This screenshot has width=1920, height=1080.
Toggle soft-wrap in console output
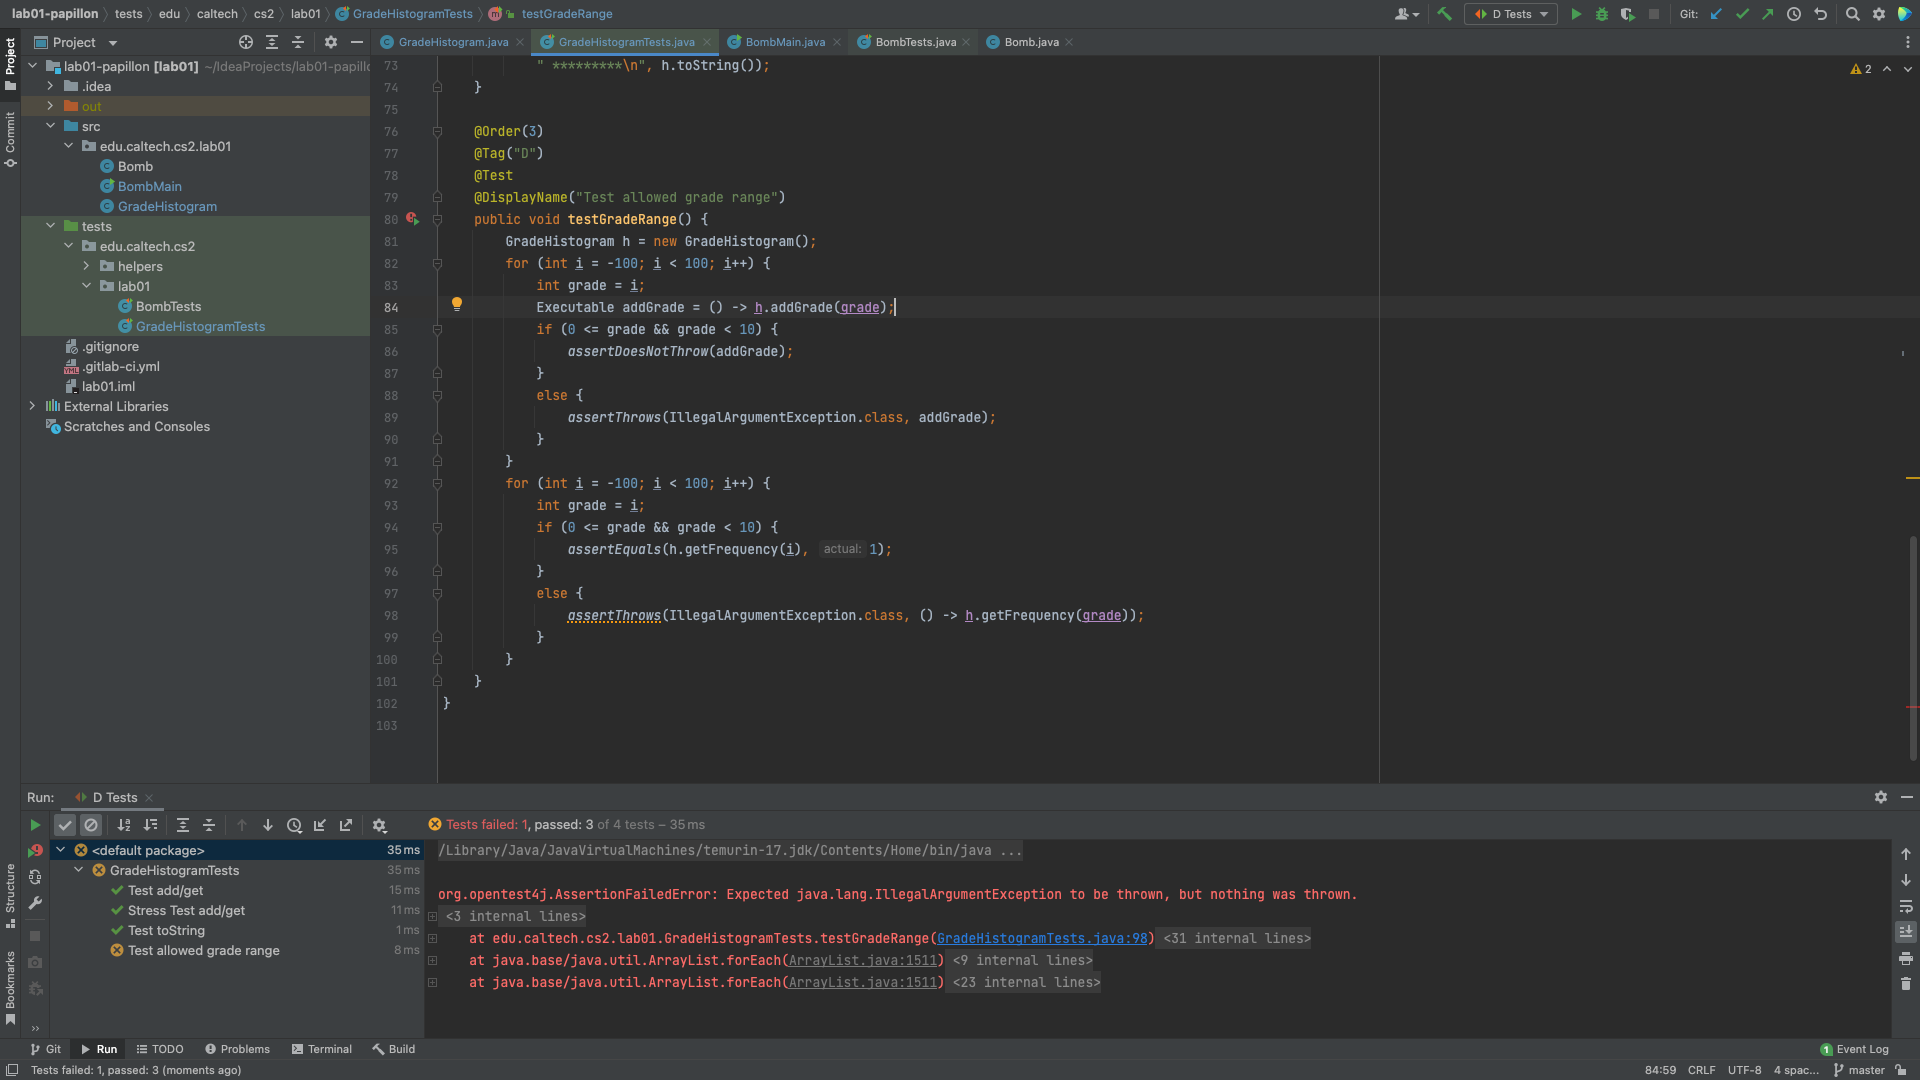[1906, 906]
